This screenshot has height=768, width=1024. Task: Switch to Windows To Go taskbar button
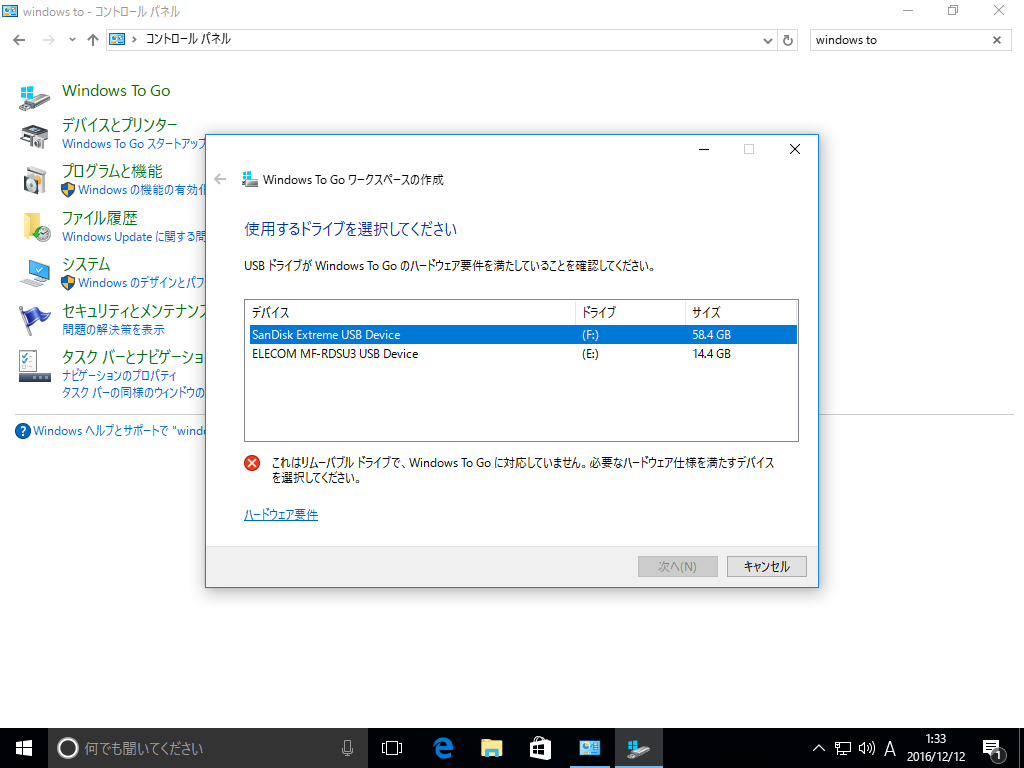pos(639,748)
